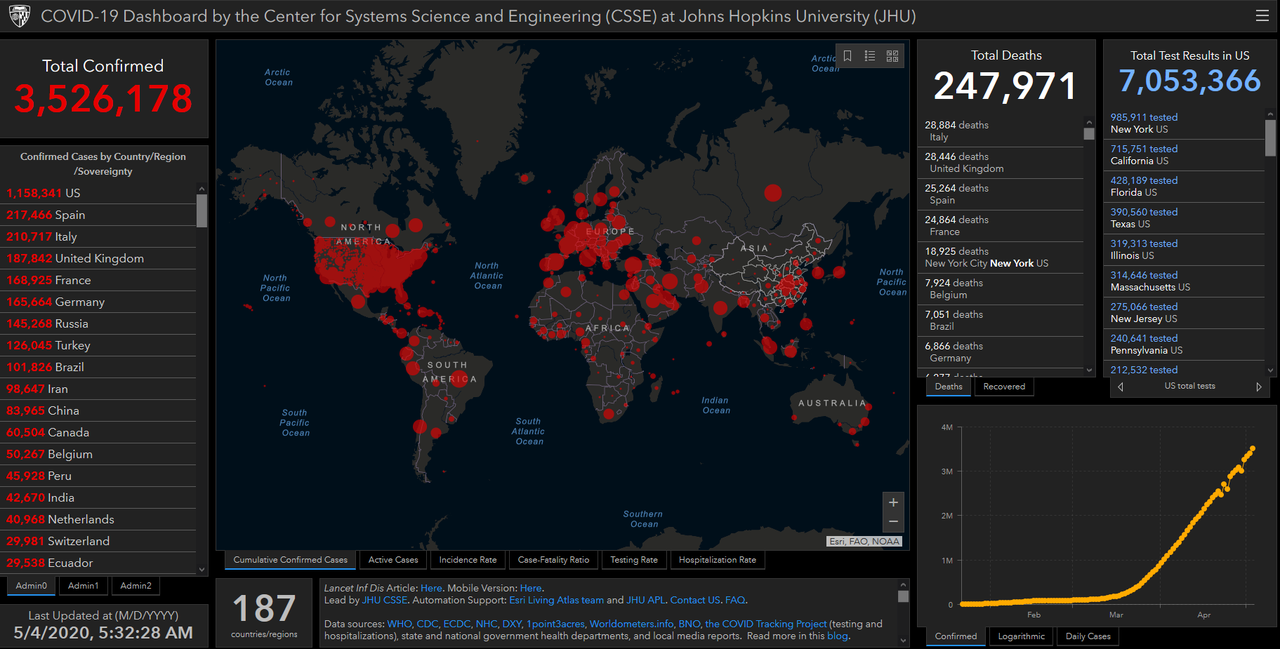The image size is (1280, 649).
Task: Select the New York City deaths entry
Action: coord(1000,257)
